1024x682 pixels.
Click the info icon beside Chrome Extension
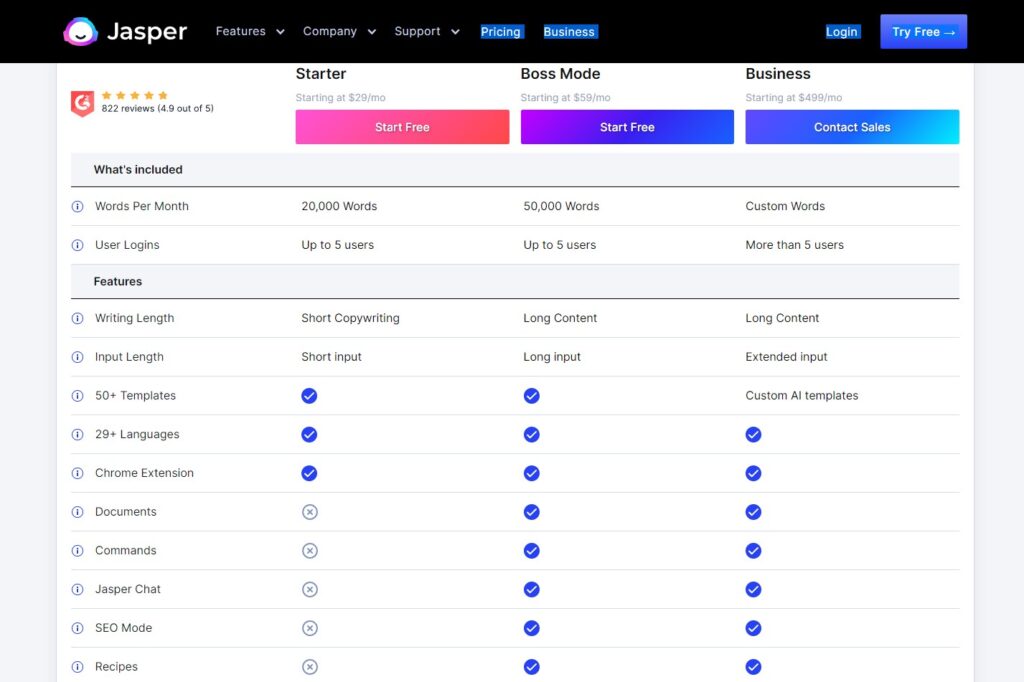tap(78, 473)
